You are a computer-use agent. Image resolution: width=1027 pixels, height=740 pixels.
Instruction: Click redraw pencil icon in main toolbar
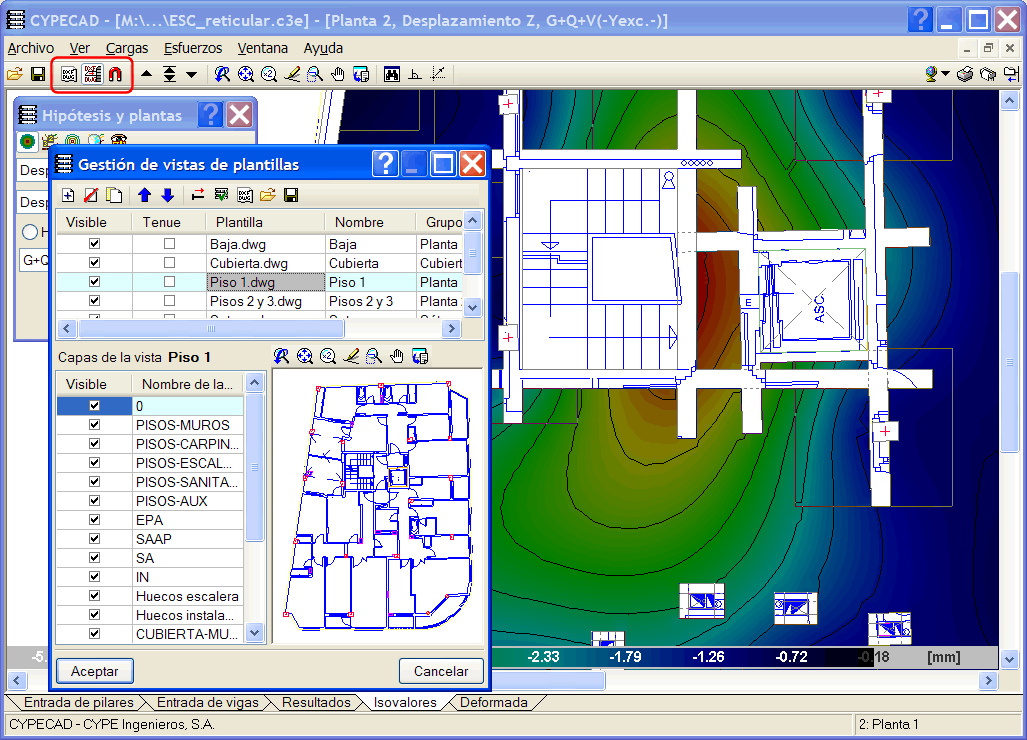coord(291,74)
